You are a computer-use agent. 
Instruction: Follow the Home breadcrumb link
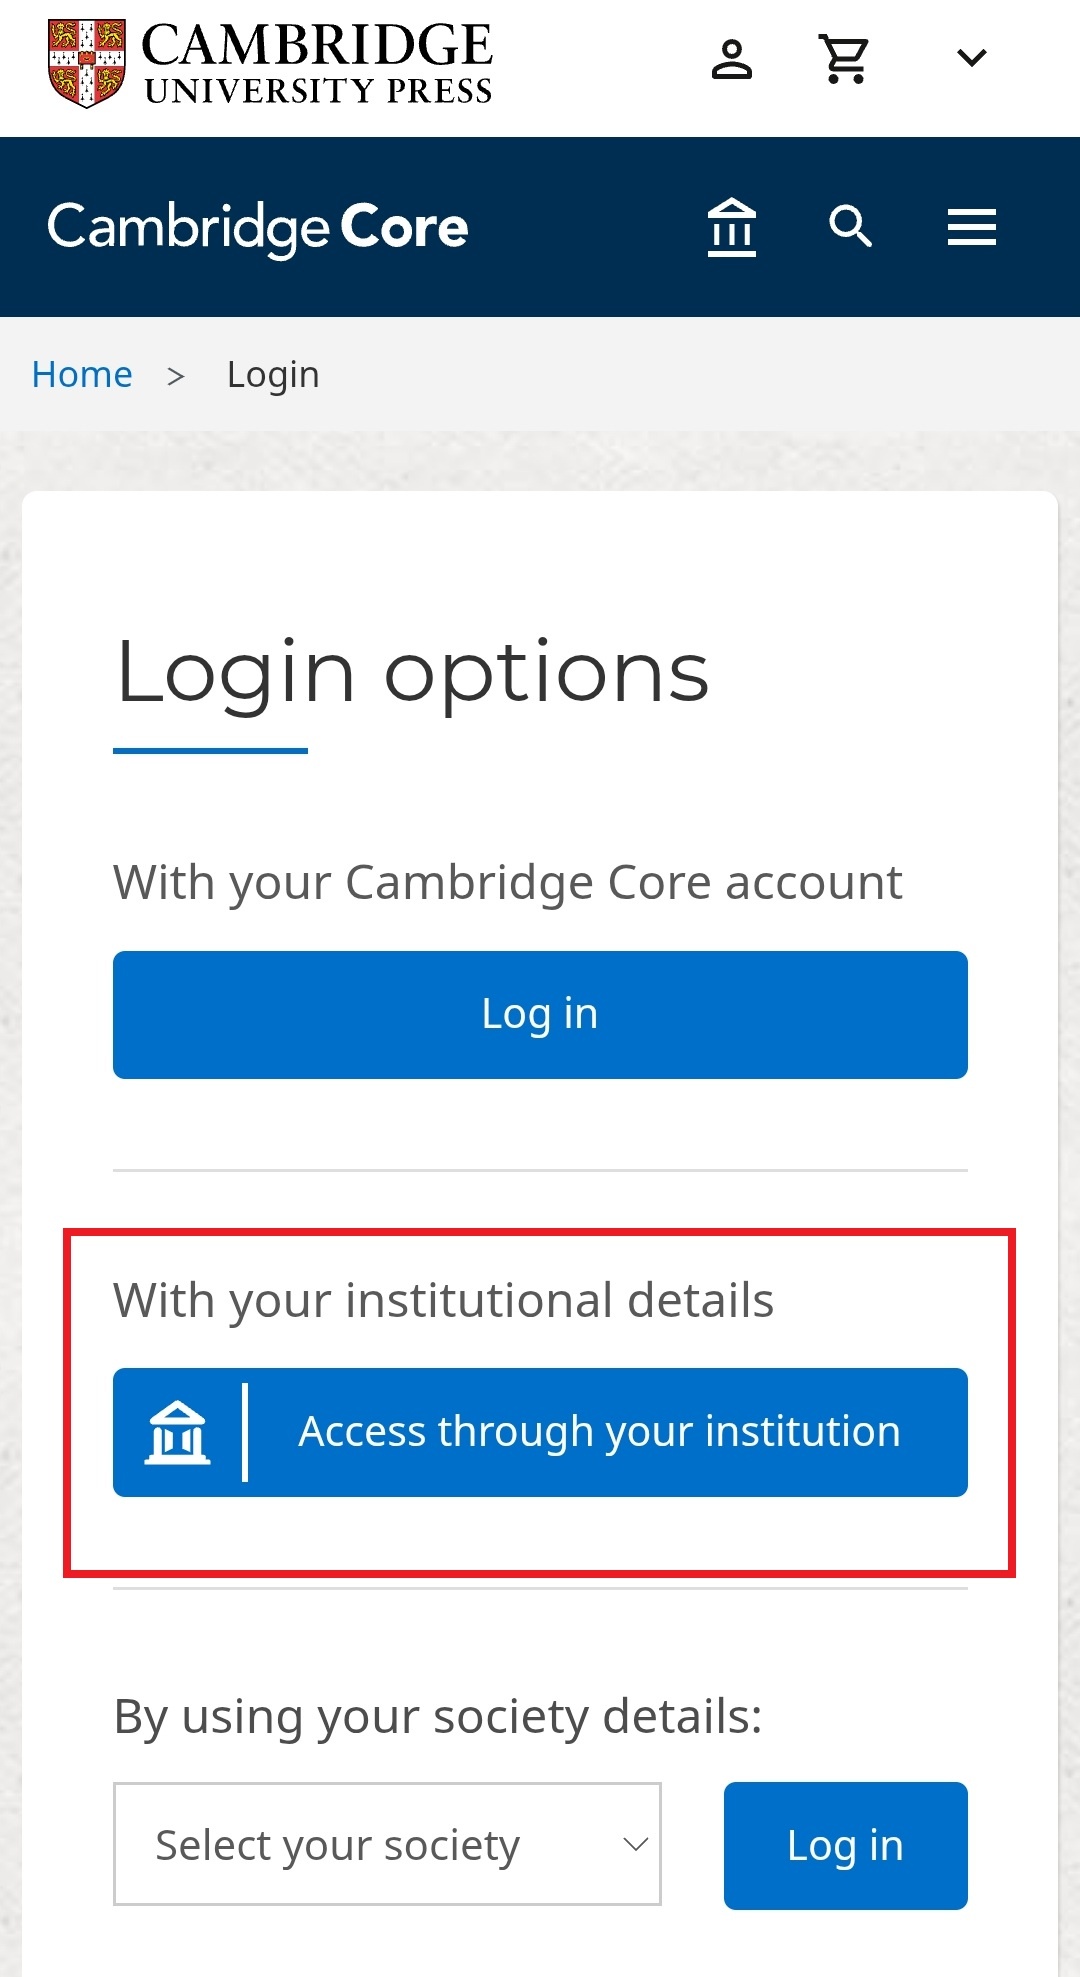click(x=82, y=375)
